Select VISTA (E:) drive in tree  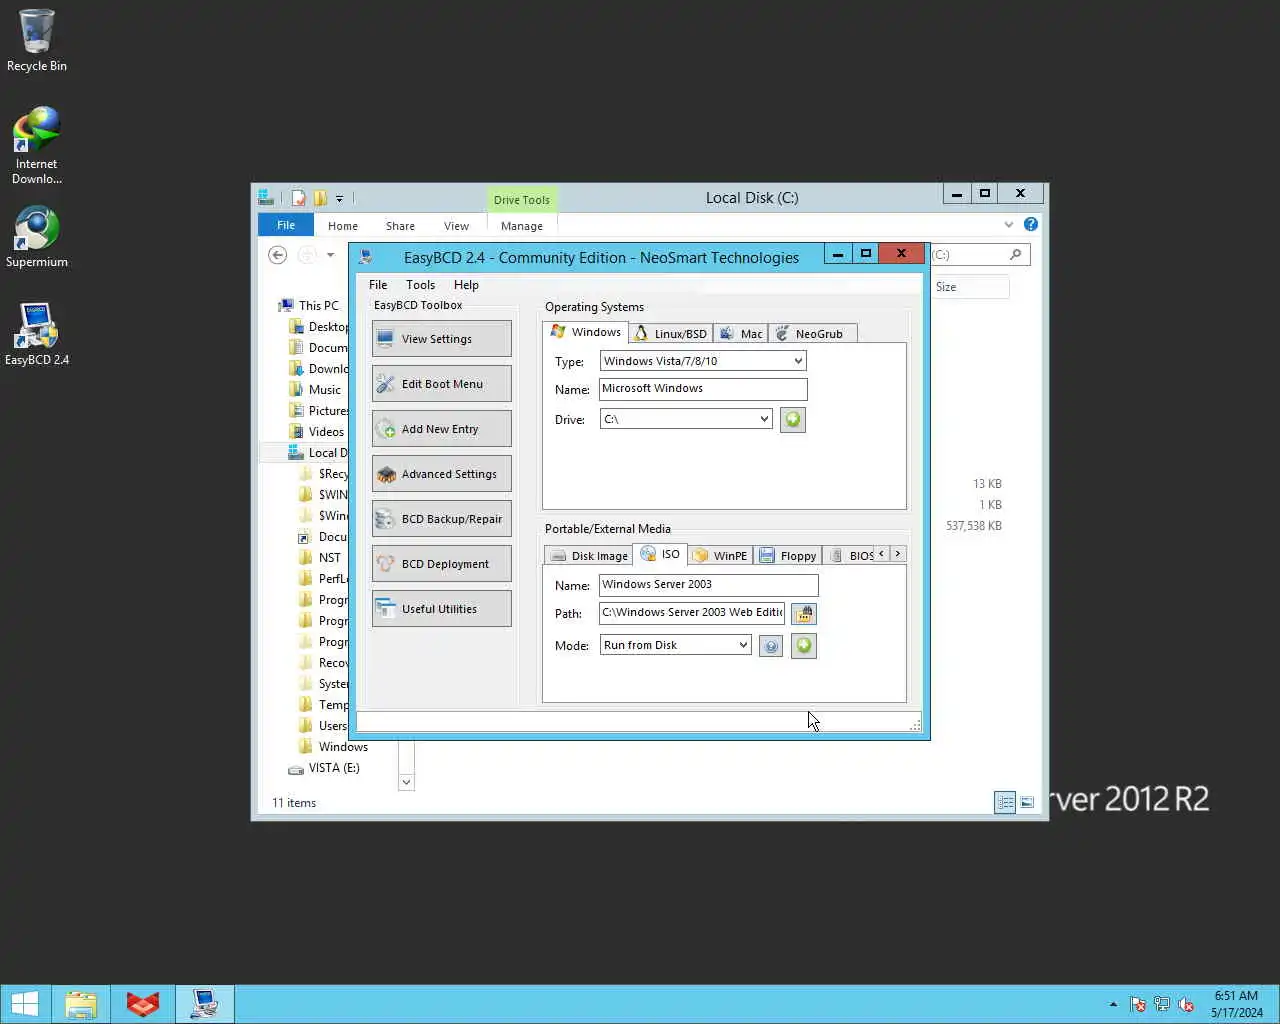pos(333,768)
